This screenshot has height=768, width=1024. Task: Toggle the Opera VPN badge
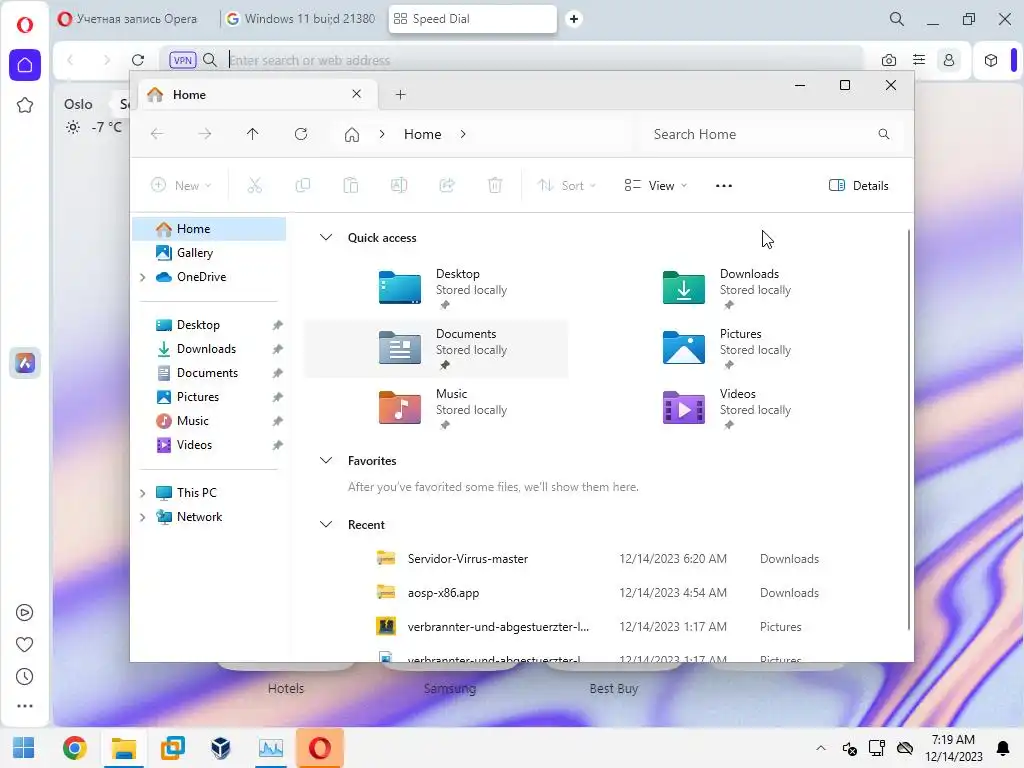(x=182, y=60)
